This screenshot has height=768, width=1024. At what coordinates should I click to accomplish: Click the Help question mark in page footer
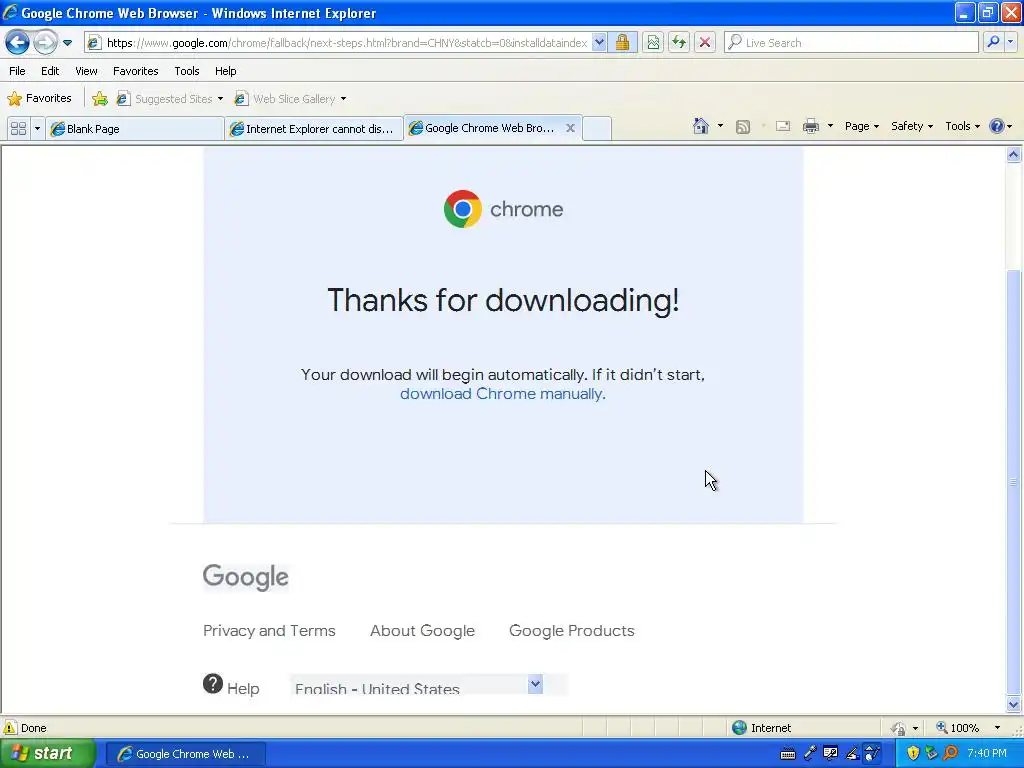(x=212, y=684)
